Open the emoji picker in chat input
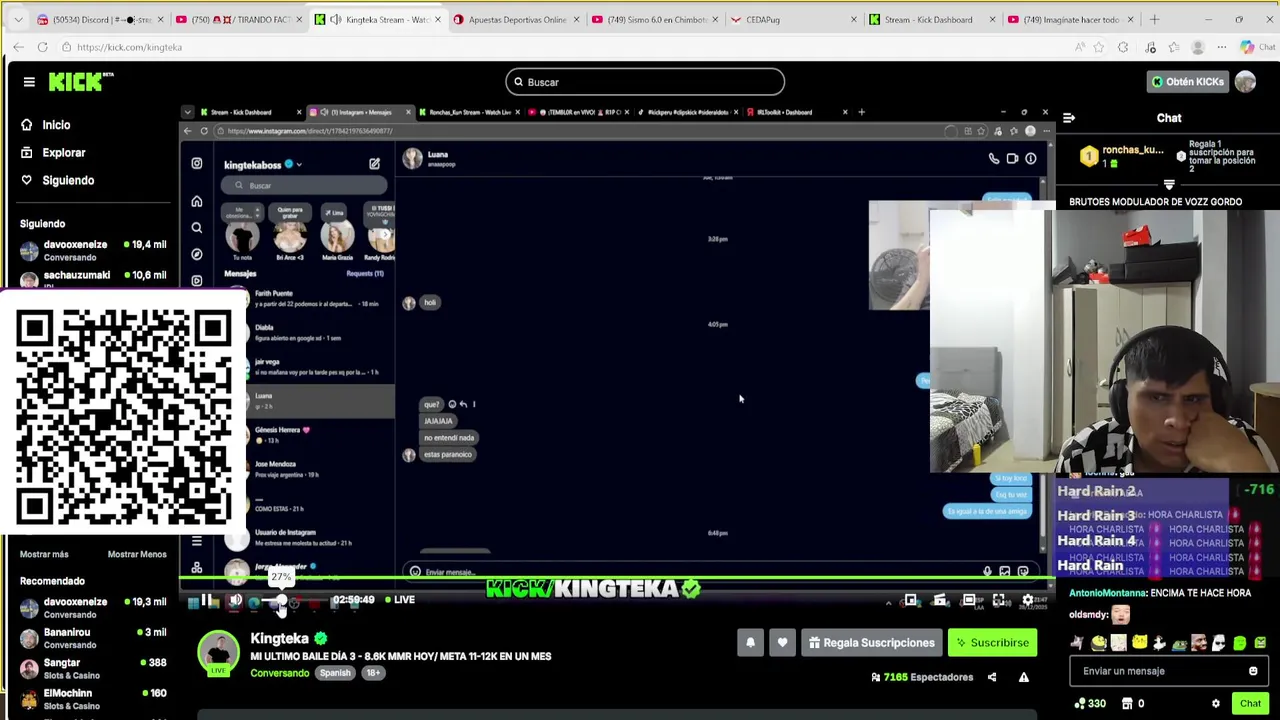The image size is (1280, 720). (1253, 671)
